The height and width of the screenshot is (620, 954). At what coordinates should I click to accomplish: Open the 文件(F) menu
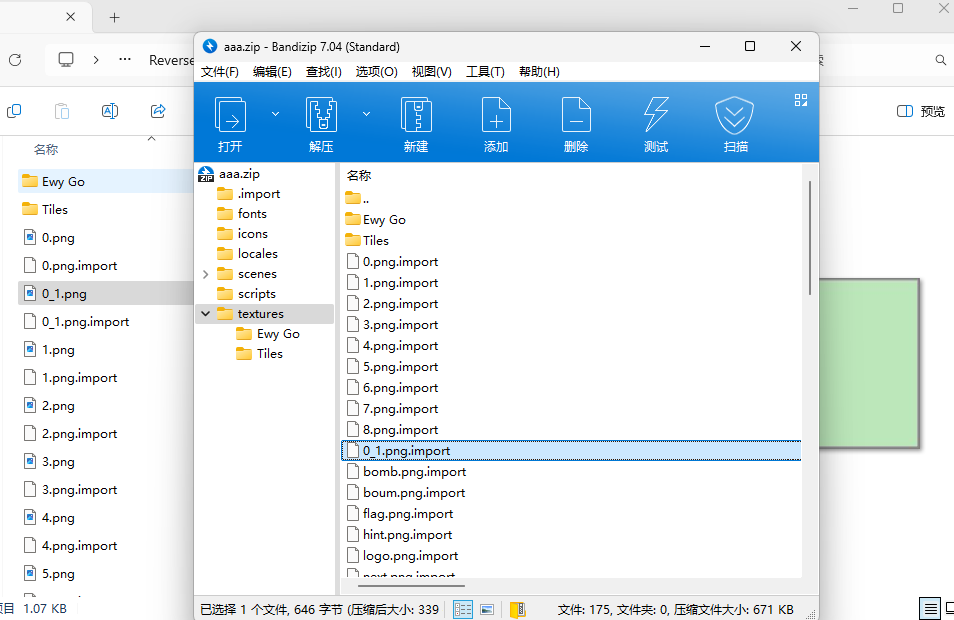point(220,72)
